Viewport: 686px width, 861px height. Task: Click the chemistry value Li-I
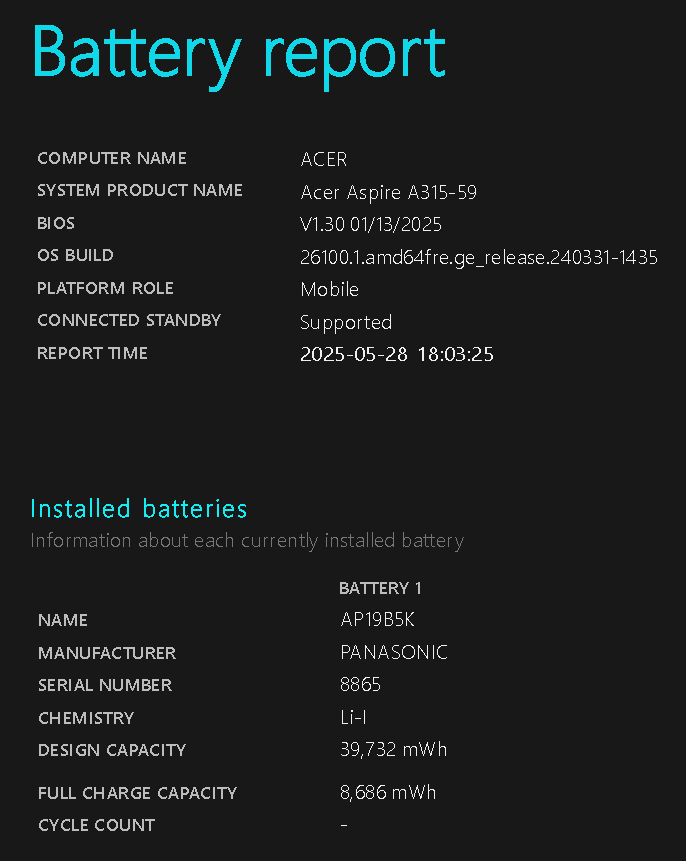pyautogui.click(x=353, y=717)
